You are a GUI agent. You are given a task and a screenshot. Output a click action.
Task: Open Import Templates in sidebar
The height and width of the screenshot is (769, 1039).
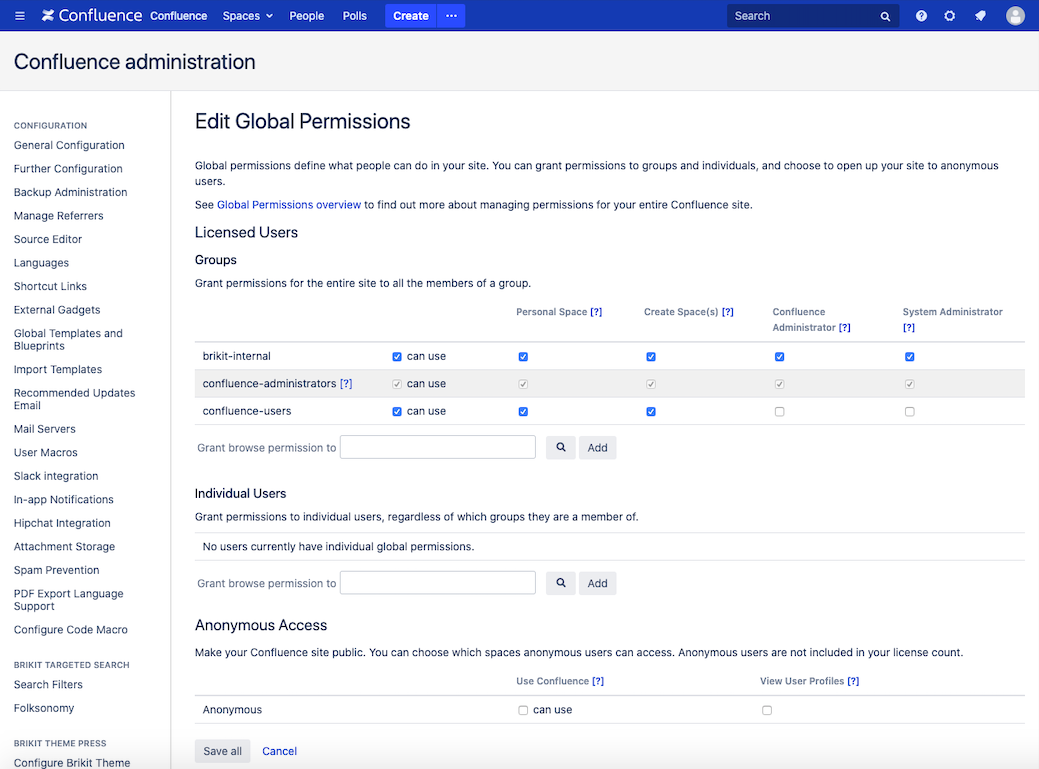coord(58,370)
